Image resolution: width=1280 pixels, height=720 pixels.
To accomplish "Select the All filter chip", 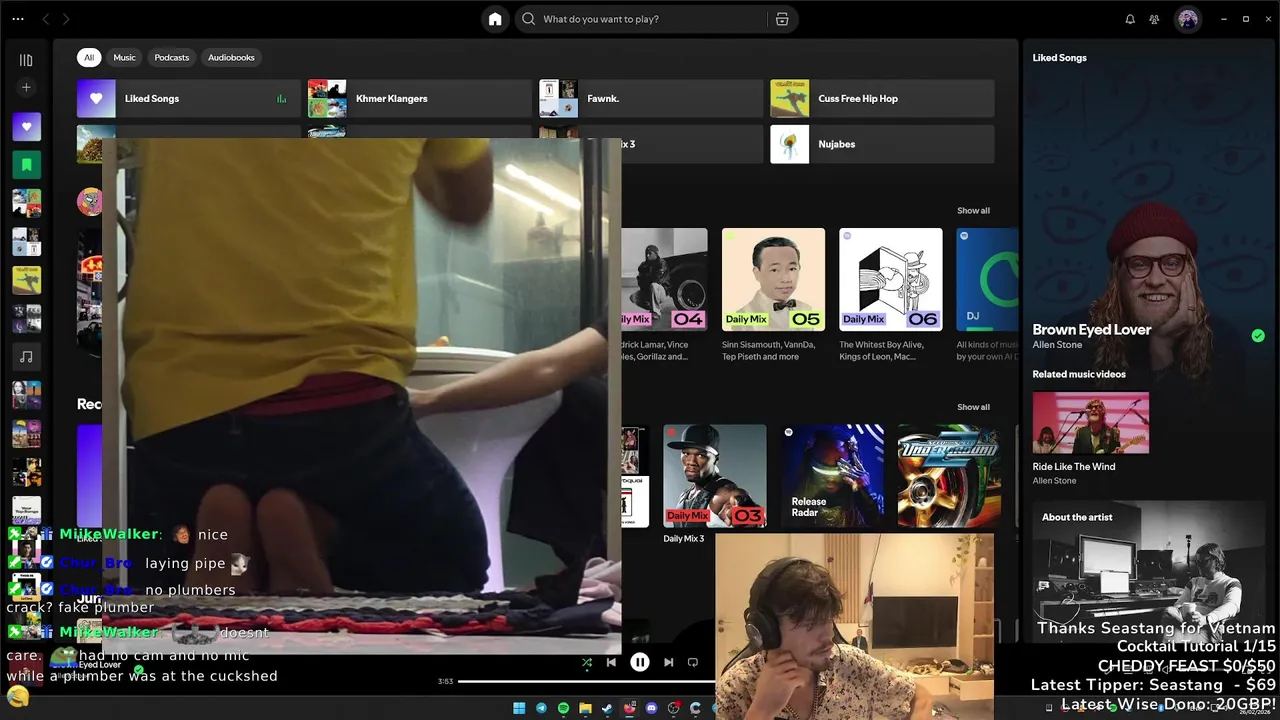I will click(89, 58).
